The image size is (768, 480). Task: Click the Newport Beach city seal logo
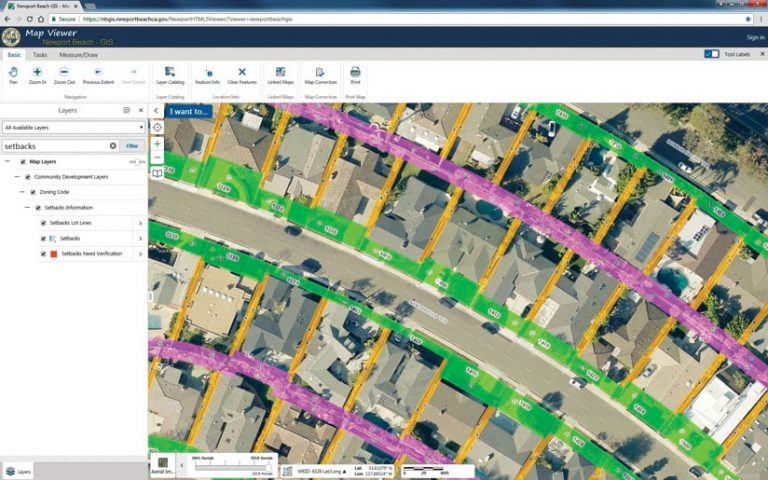tap(11, 37)
